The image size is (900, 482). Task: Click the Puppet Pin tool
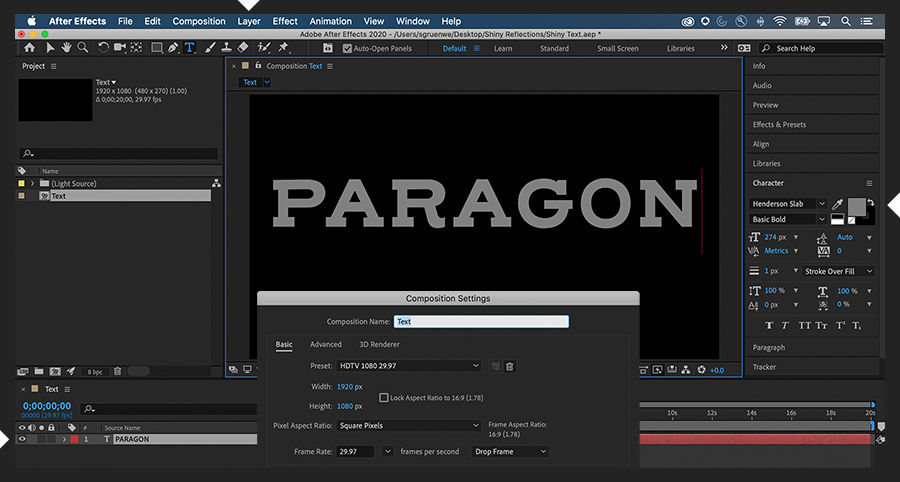click(x=285, y=47)
